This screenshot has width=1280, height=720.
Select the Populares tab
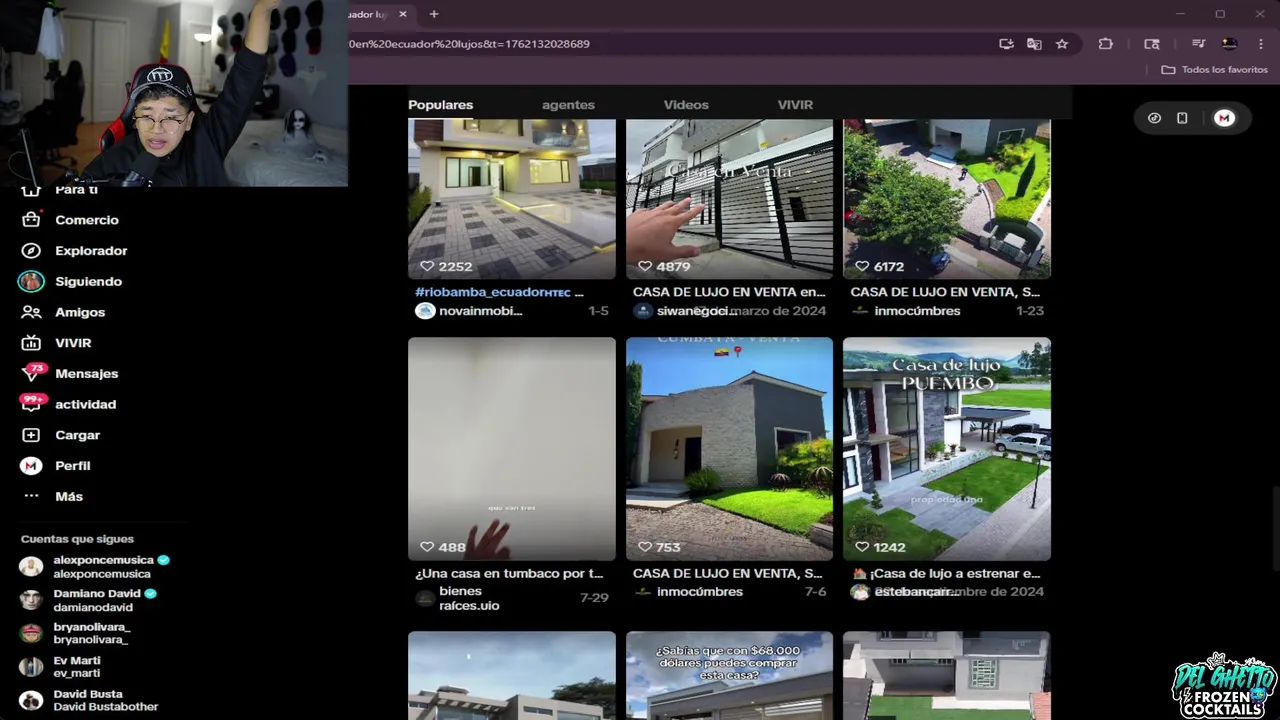(440, 104)
